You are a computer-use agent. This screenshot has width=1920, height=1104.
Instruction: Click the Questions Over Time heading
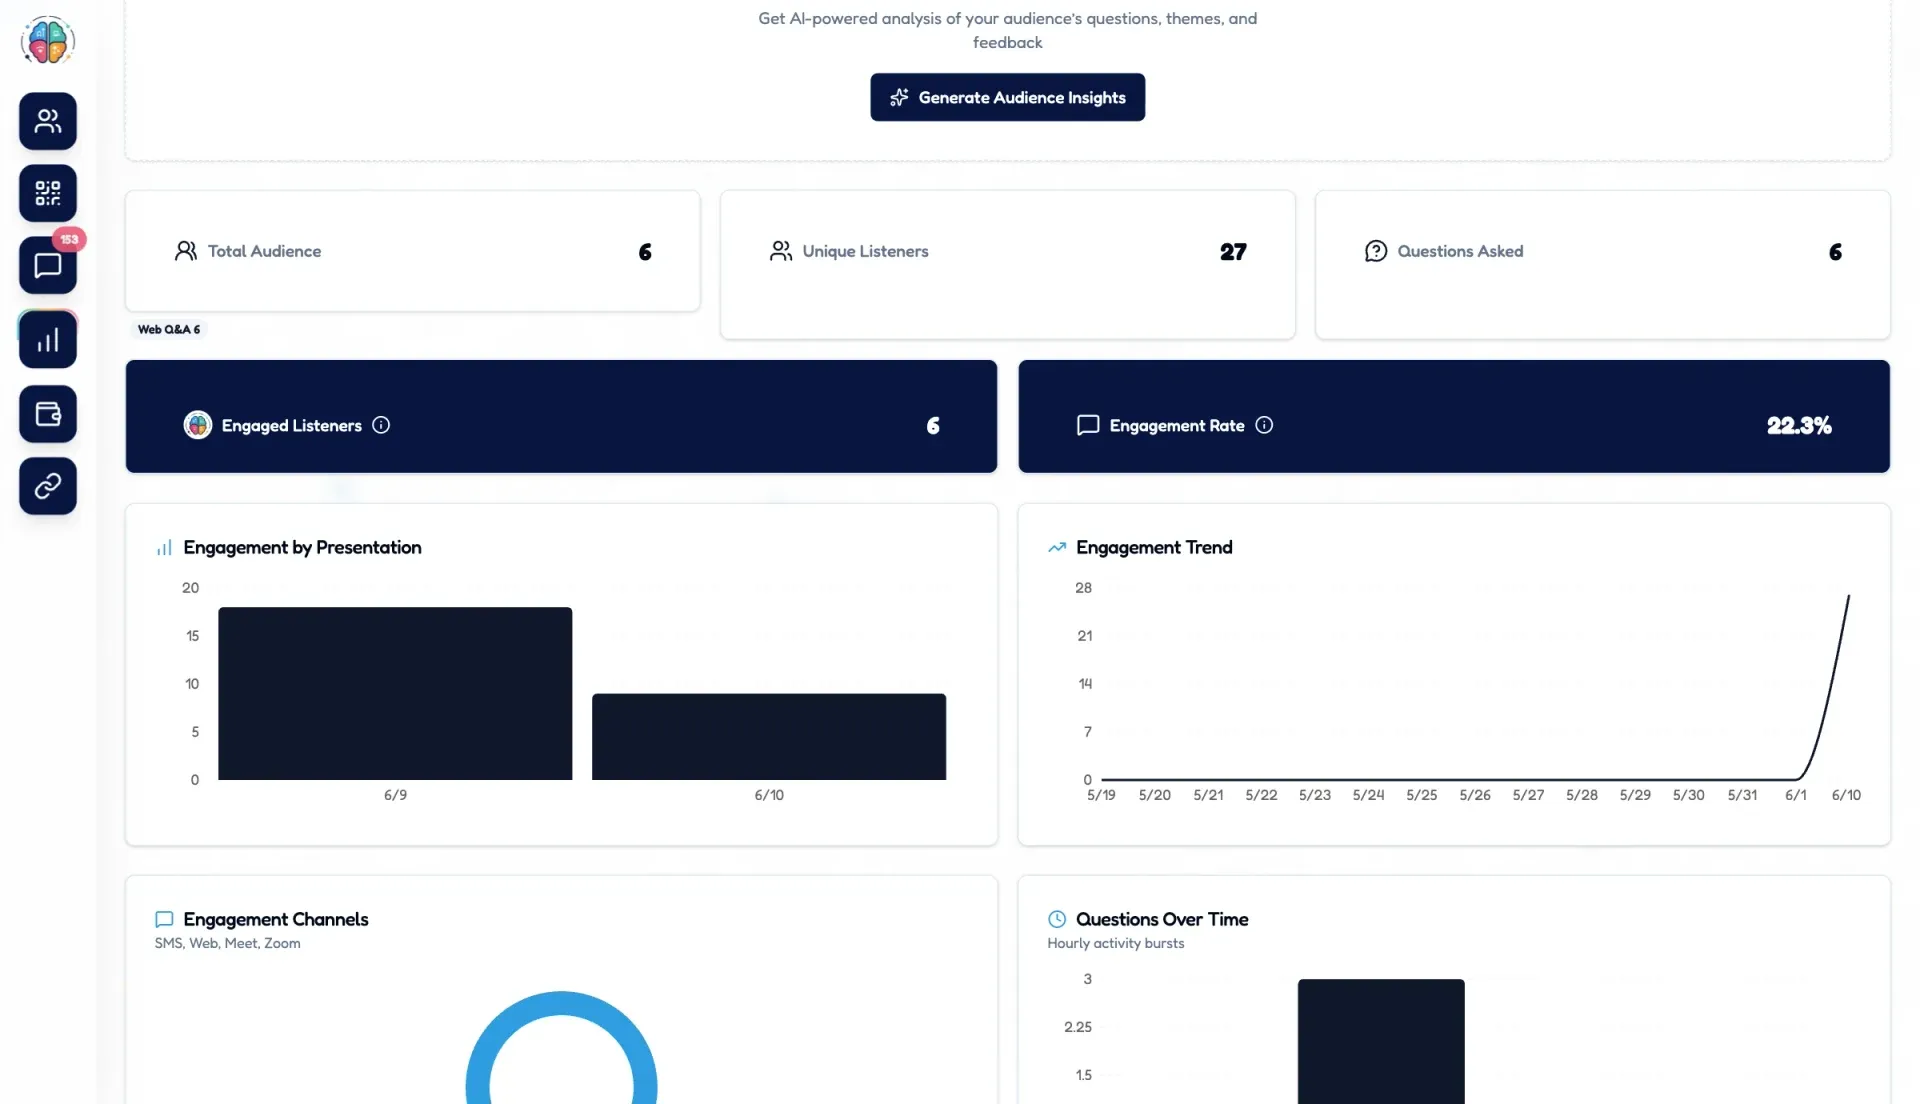1162,919
